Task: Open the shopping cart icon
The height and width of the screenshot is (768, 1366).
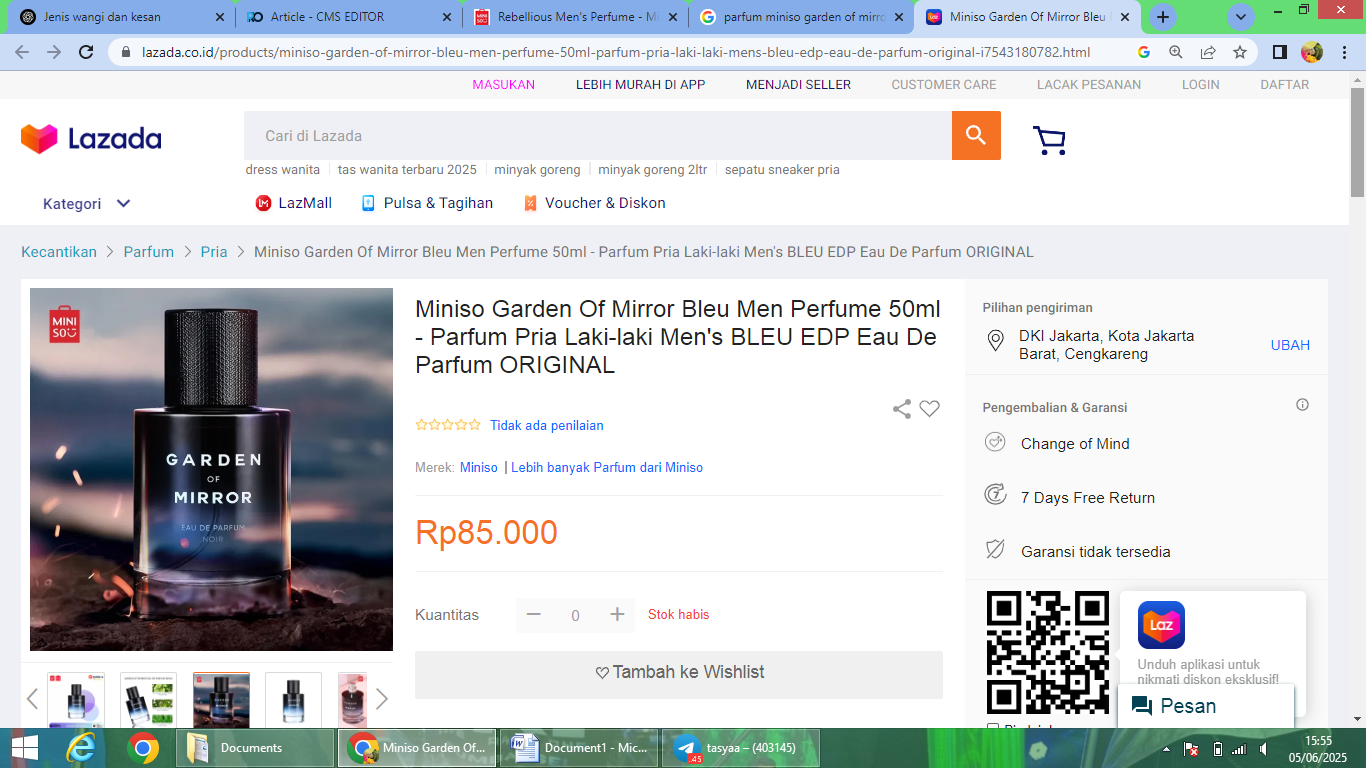Action: (x=1049, y=140)
